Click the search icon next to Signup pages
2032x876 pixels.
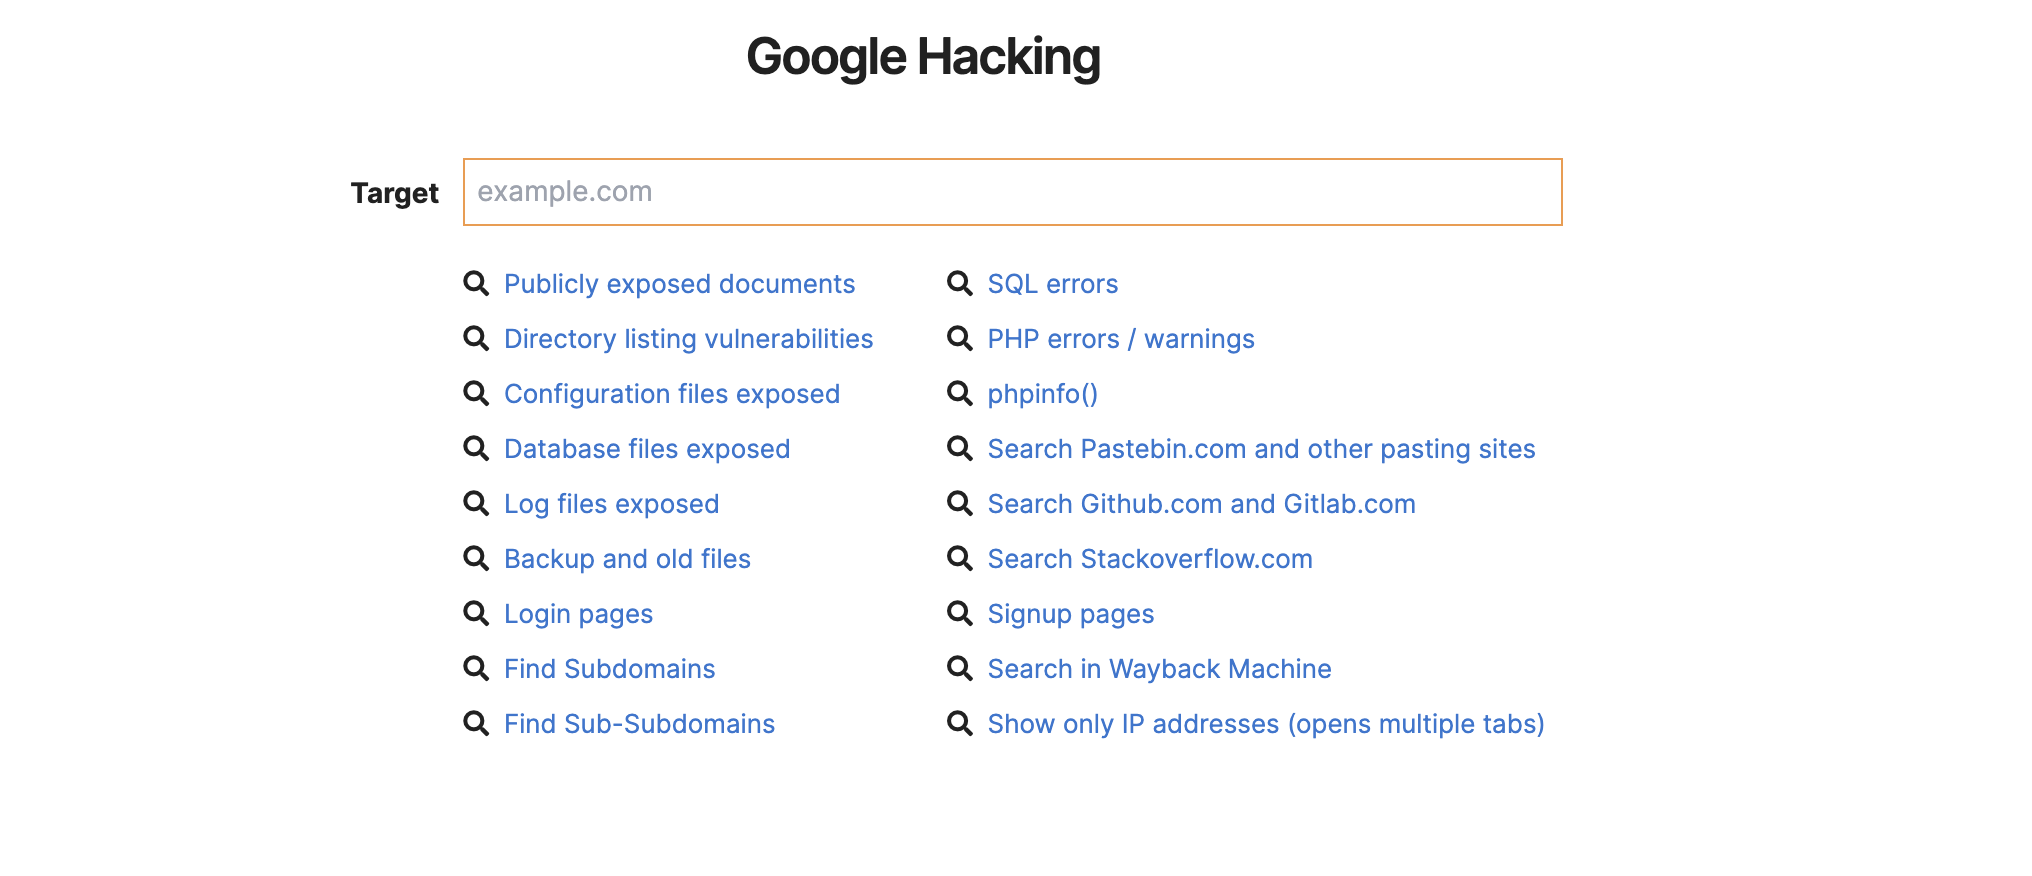[x=959, y=614]
